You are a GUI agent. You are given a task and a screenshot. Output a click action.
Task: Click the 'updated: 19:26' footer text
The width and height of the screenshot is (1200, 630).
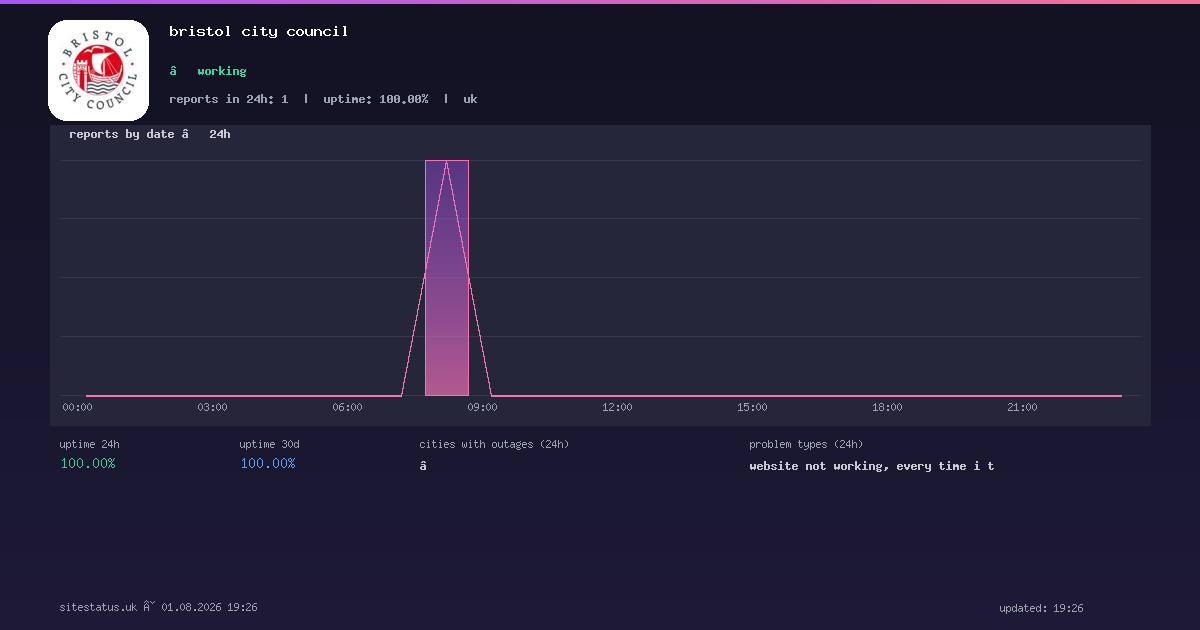pyautogui.click(x=1041, y=608)
